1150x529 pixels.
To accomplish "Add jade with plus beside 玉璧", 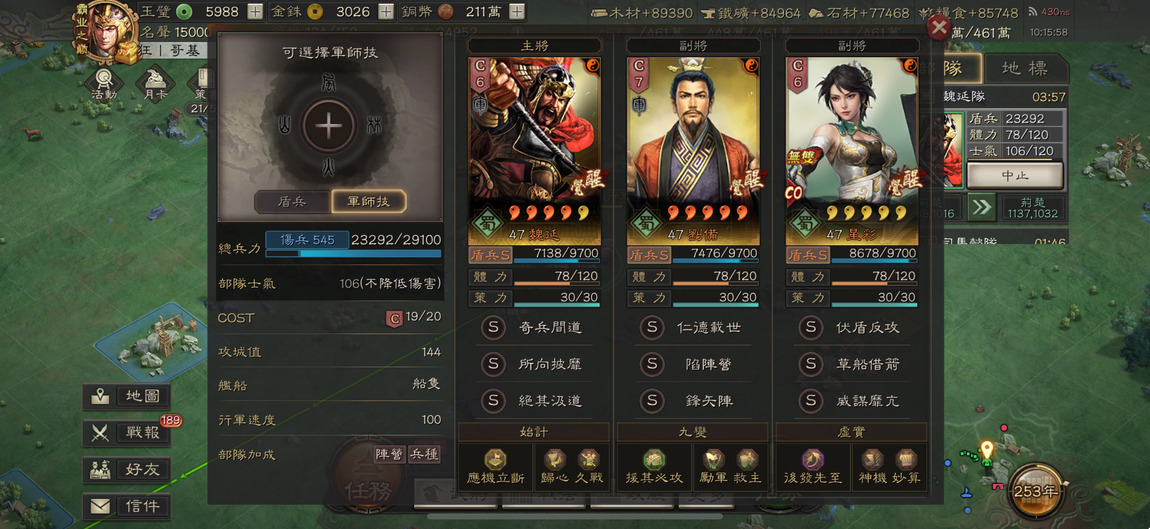I will tap(254, 12).
